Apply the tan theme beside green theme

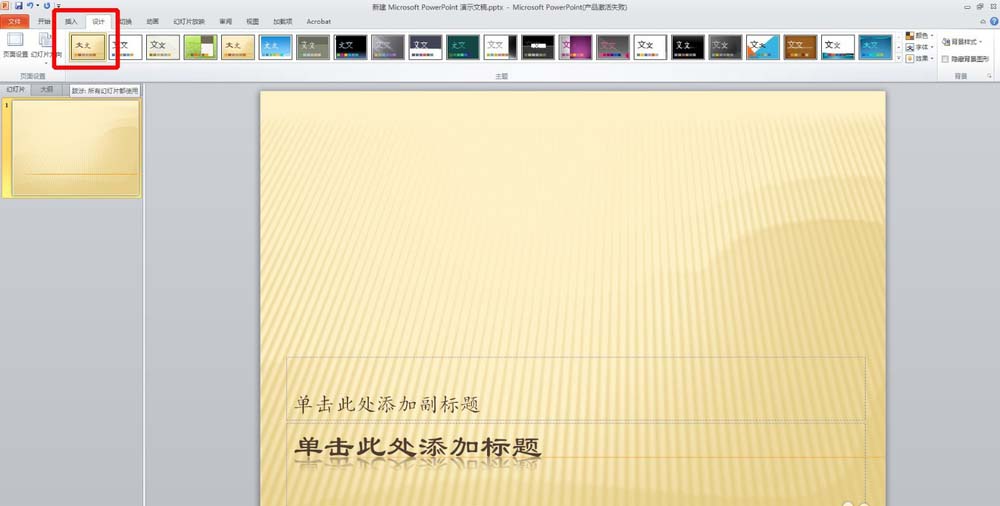[x=238, y=47]
